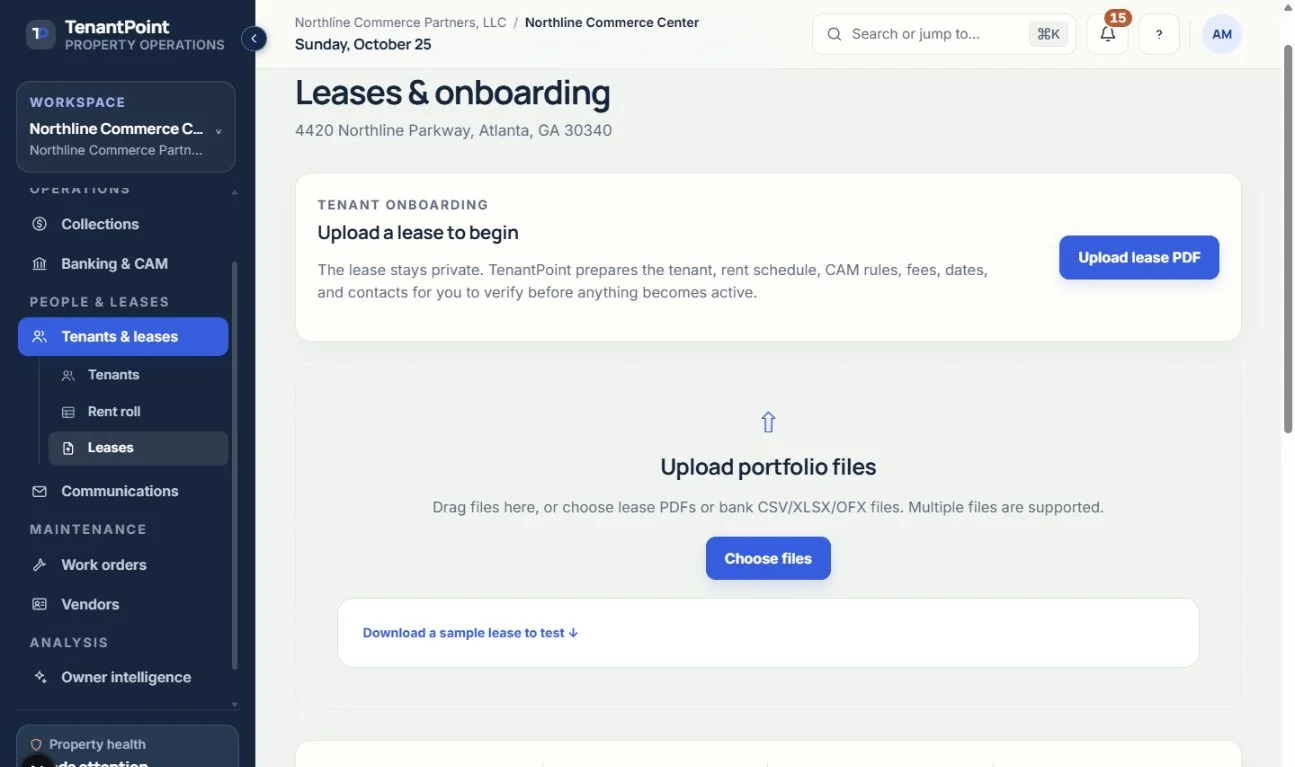This screenshot has height=767, width=1295.
Task: Navigate to Work orders
Action: tap(123, 565)
